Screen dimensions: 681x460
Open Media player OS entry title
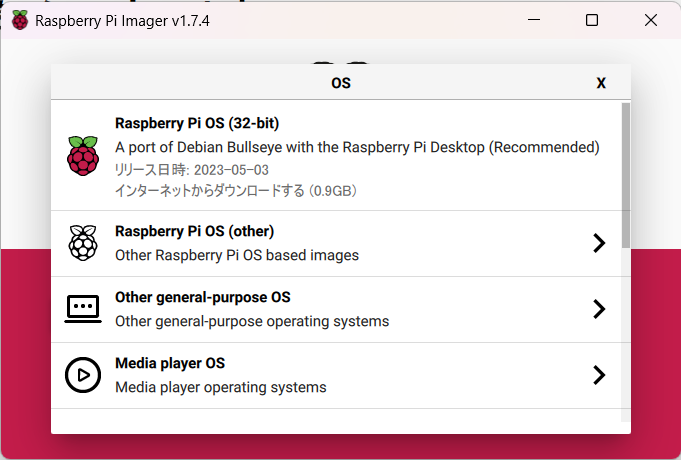click(170, 363)
